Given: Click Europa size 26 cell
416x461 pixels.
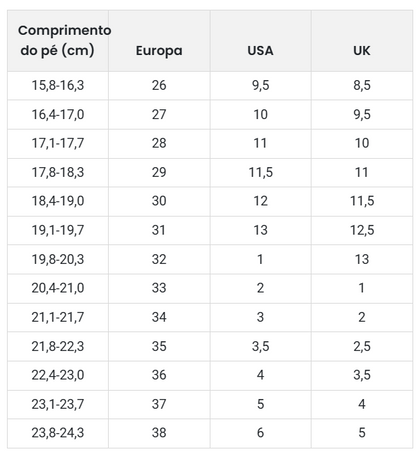Looking at the screenshot, I should click(159, 85).
